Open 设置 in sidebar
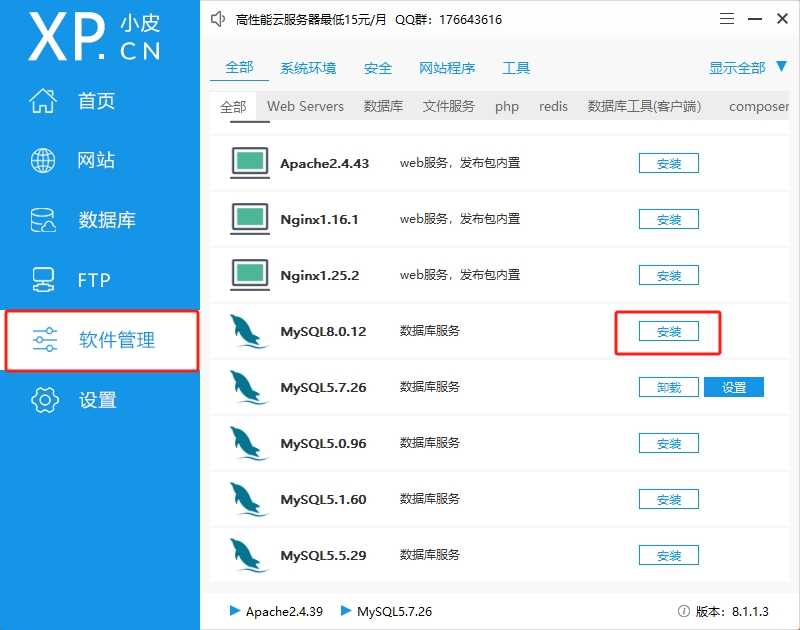 100,399
